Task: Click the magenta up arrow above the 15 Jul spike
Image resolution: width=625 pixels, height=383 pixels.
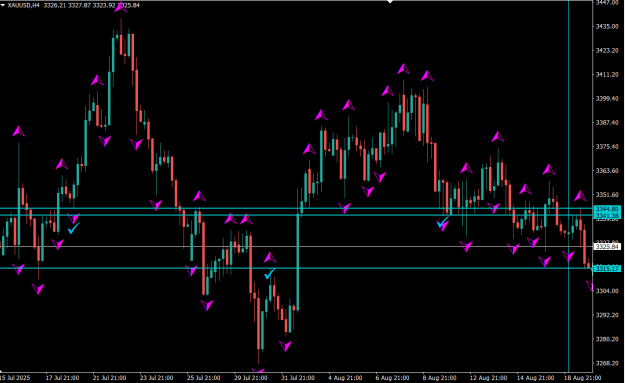Action: coord(18,131)
